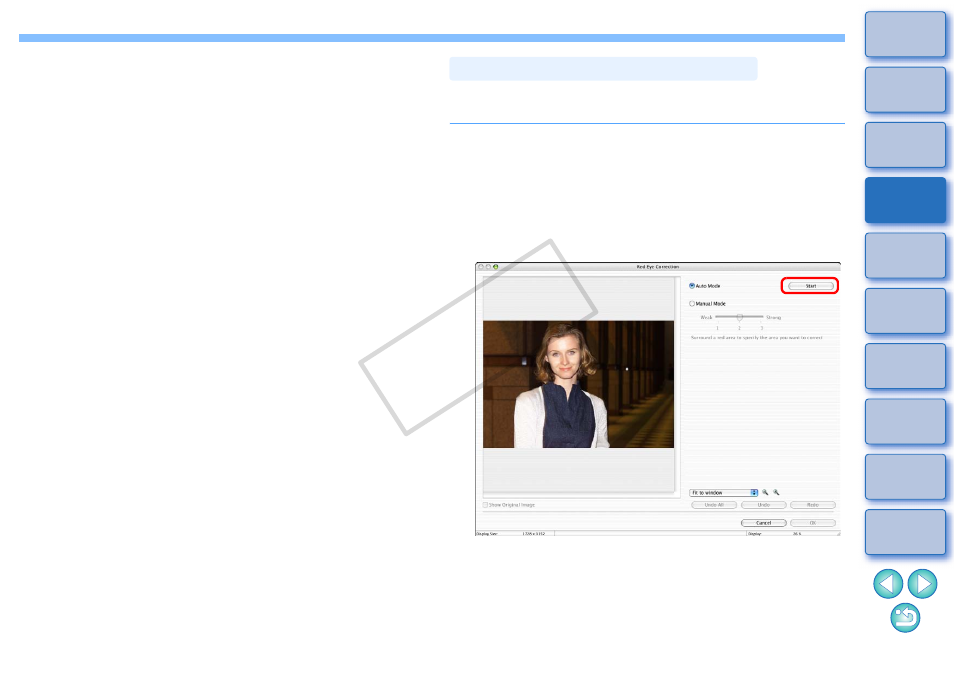Viewport: 954px width, 674px height.
Task: Open the Fit to window dropdown
Action: pos(723,493)
